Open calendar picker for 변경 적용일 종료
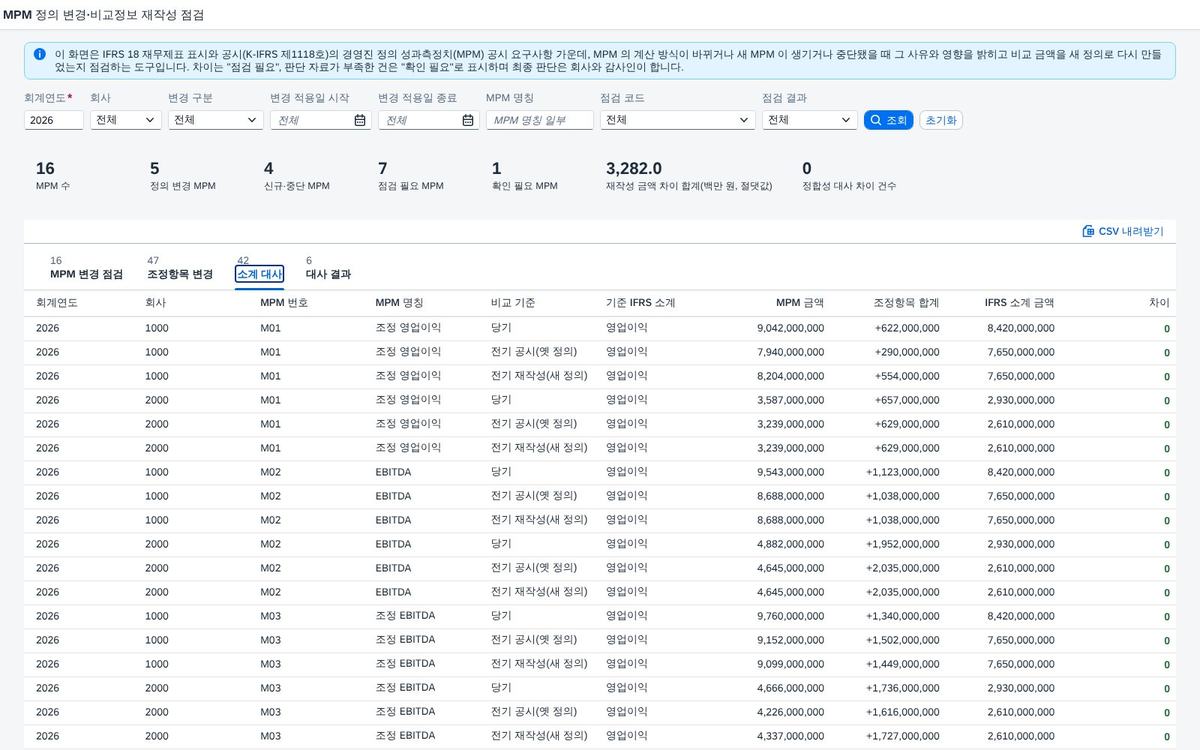 click(468, 120)
